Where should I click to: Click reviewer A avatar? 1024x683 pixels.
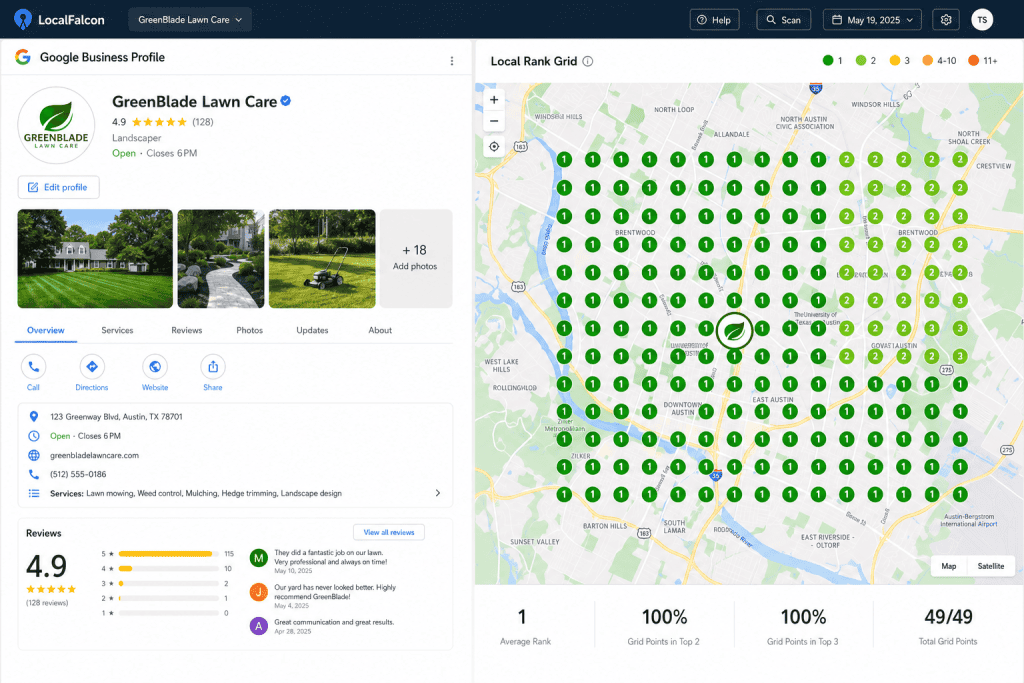pyautogui.click(x=259, y=626)
